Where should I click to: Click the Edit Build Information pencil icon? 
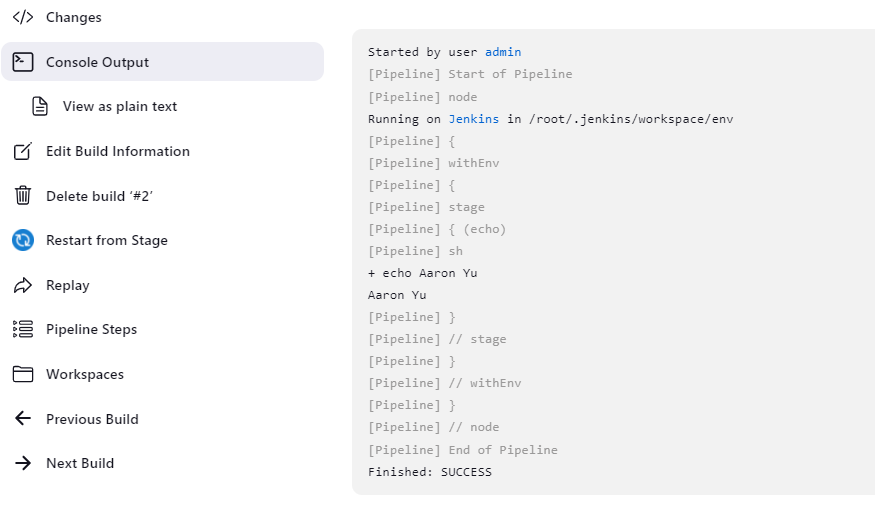[x=22, y=151]
